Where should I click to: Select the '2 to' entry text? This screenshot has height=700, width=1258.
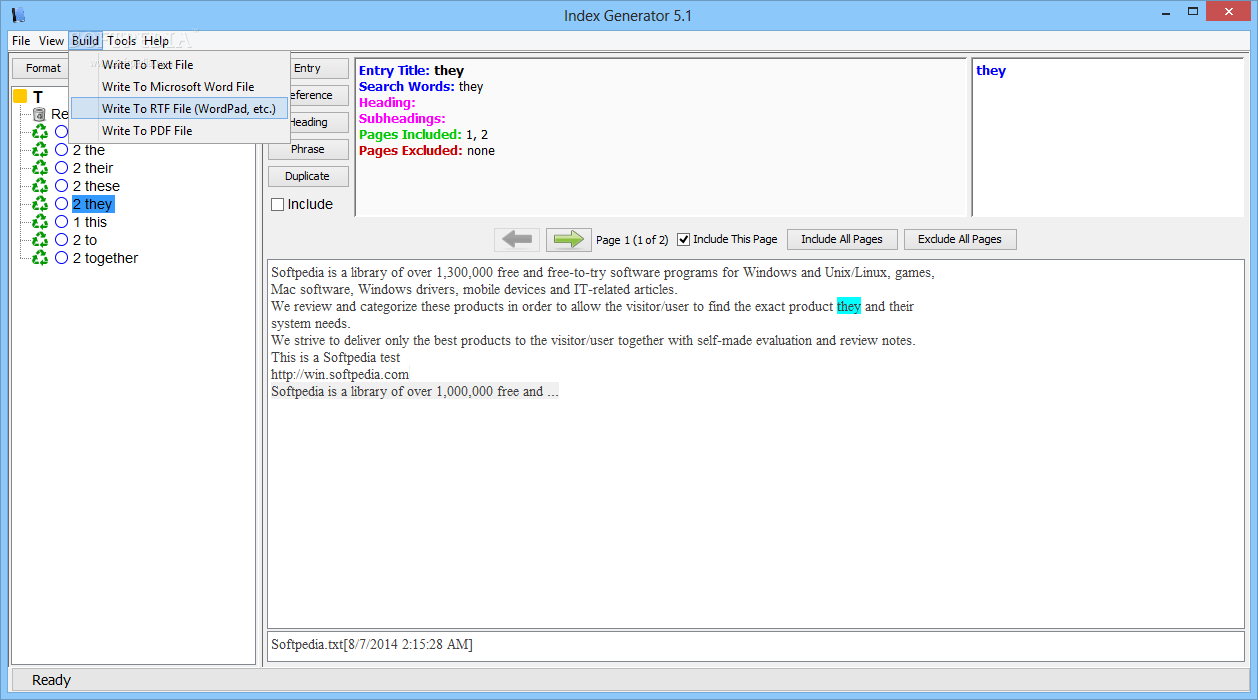point(85,240)
